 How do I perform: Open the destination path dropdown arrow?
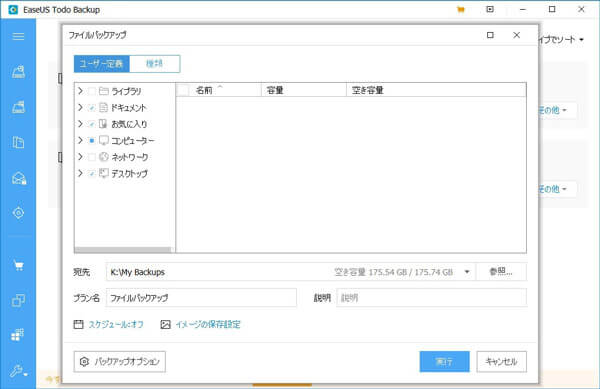(x=467, y=272)
